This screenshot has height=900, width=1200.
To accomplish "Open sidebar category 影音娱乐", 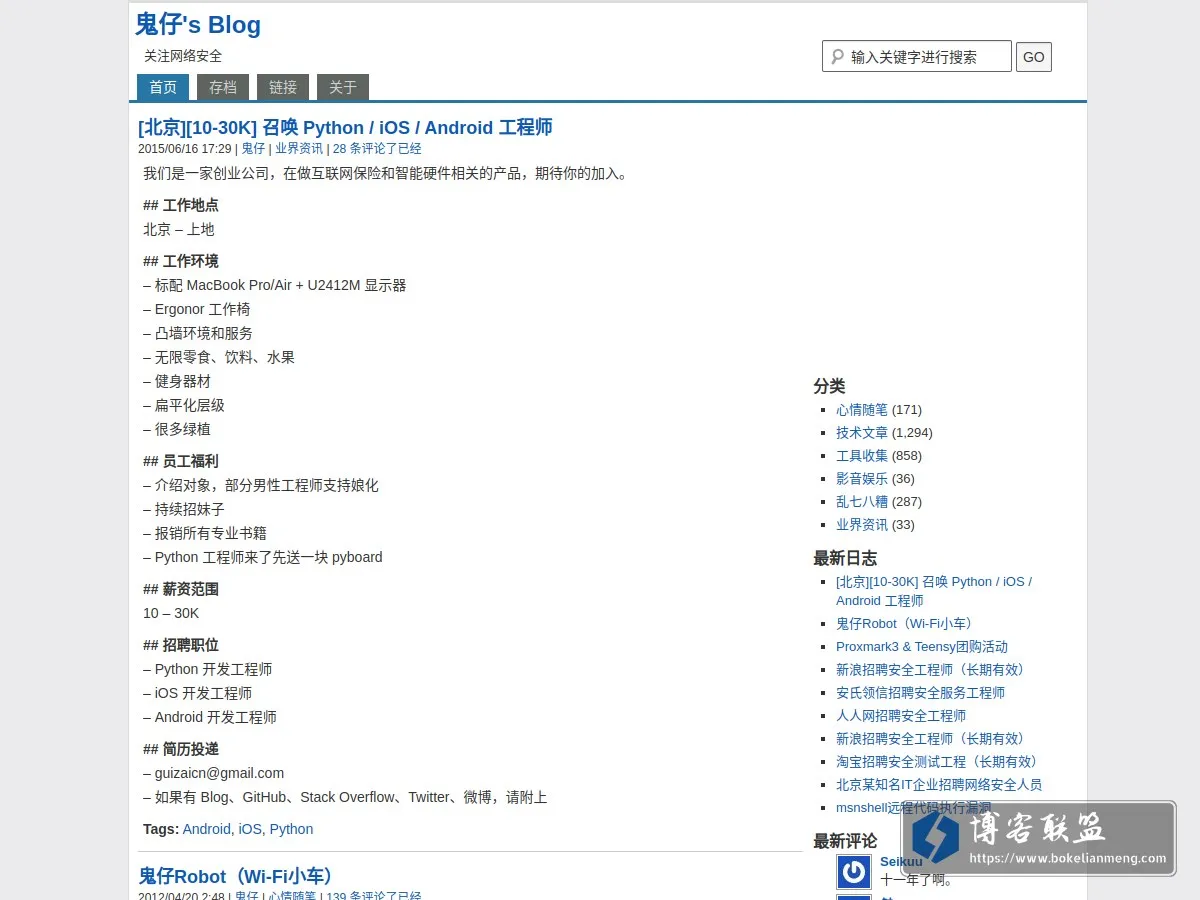I will tap(862, 479).
